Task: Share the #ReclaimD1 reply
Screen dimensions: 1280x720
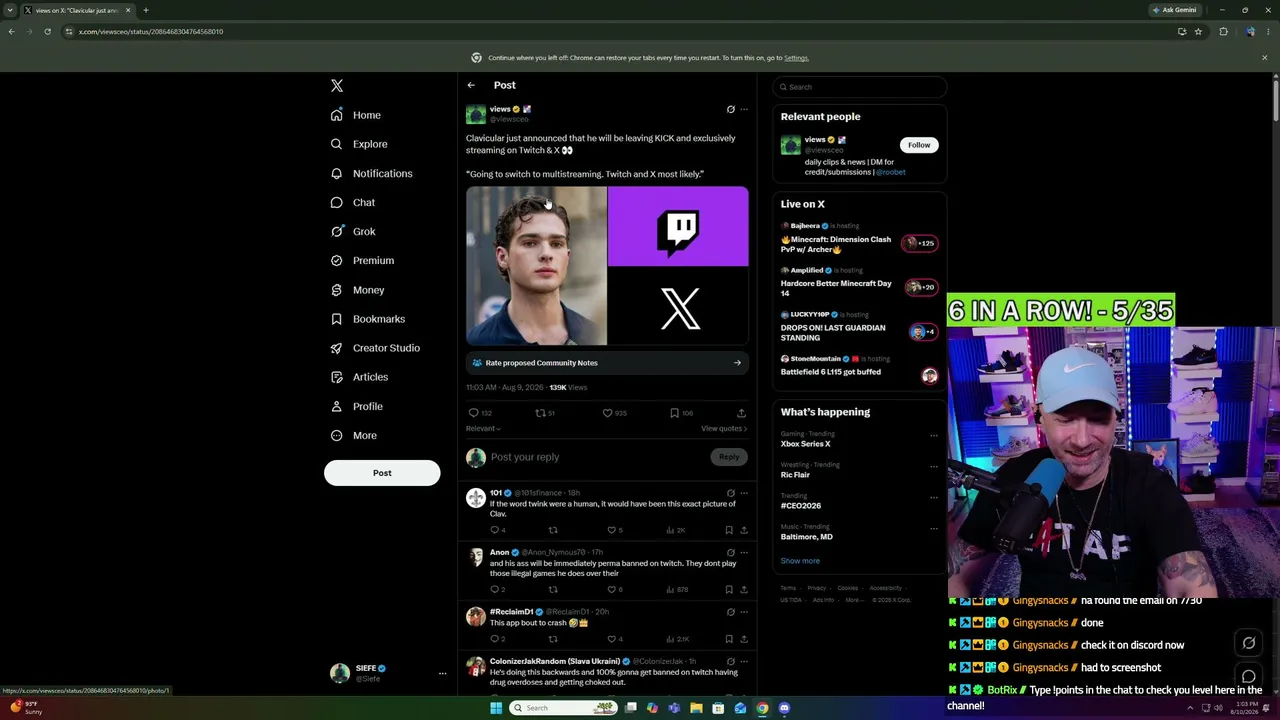Action: pos(742,639)
